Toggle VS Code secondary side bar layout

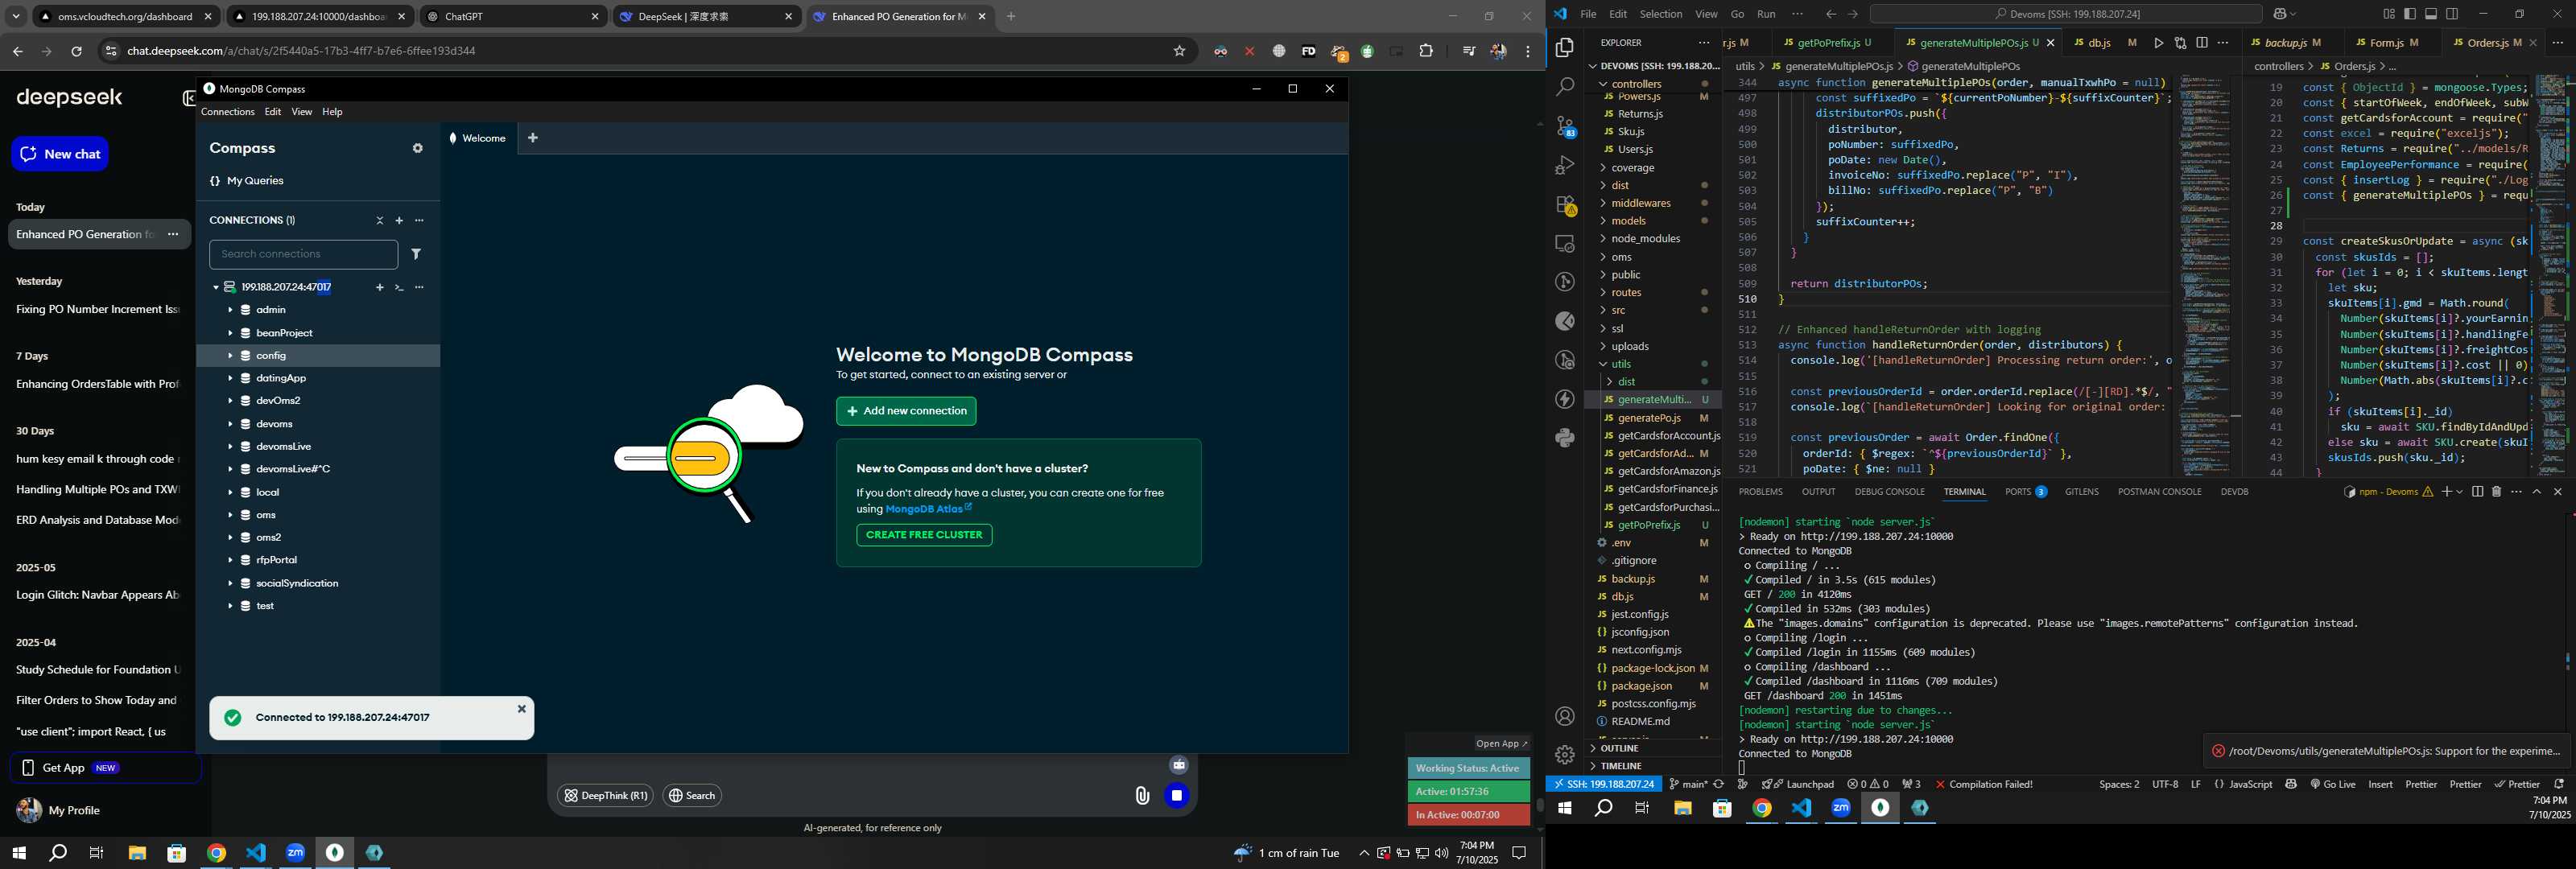pyautogui.click(x=2452, y=14)
